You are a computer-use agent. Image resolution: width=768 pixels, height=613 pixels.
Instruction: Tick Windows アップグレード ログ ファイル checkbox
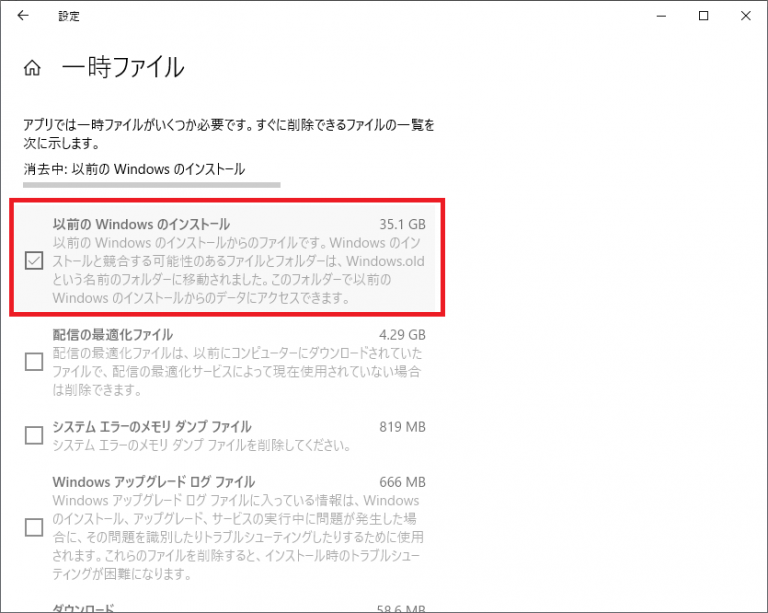[x=34, y=527]
